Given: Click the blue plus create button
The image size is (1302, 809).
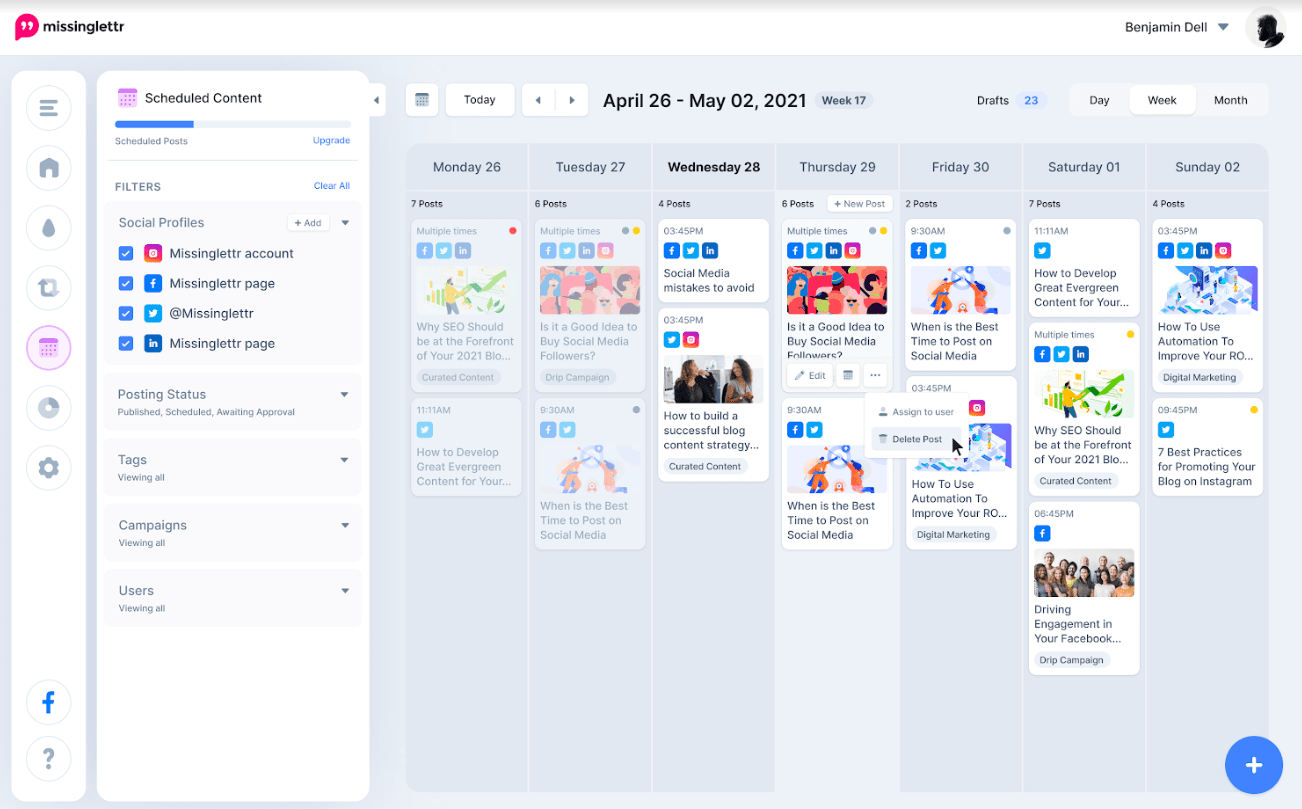Looking at the screenshot, I should pyautogui.click(x=1254, y=765).
